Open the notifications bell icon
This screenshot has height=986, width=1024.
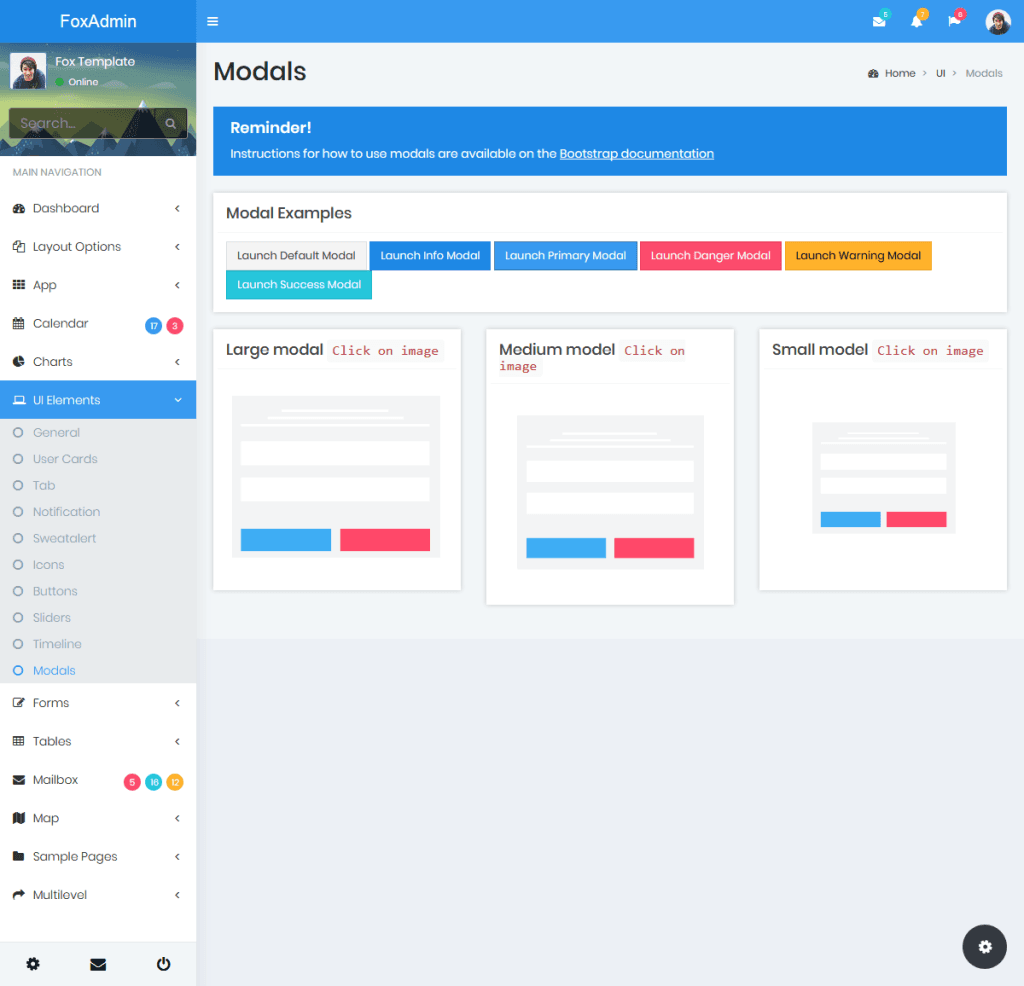pyautogui.click(x=916, y=20)
